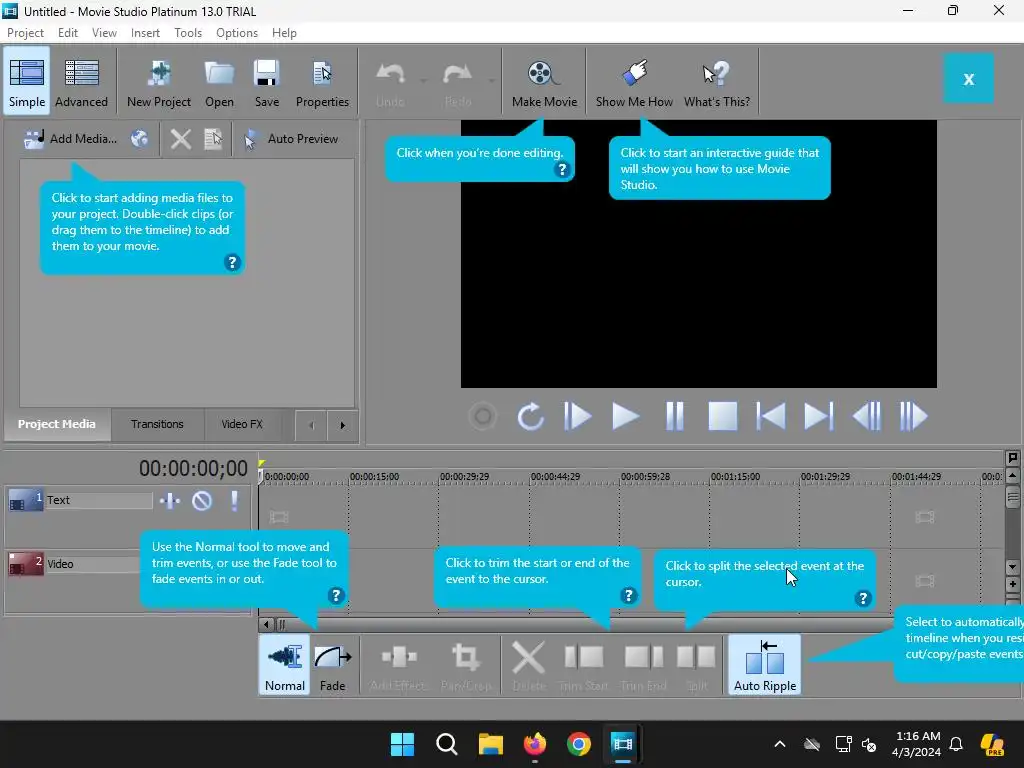Open File Explorer from taskbar
Viewport: 1024px width, 768px height.
(x=490, y=744)
